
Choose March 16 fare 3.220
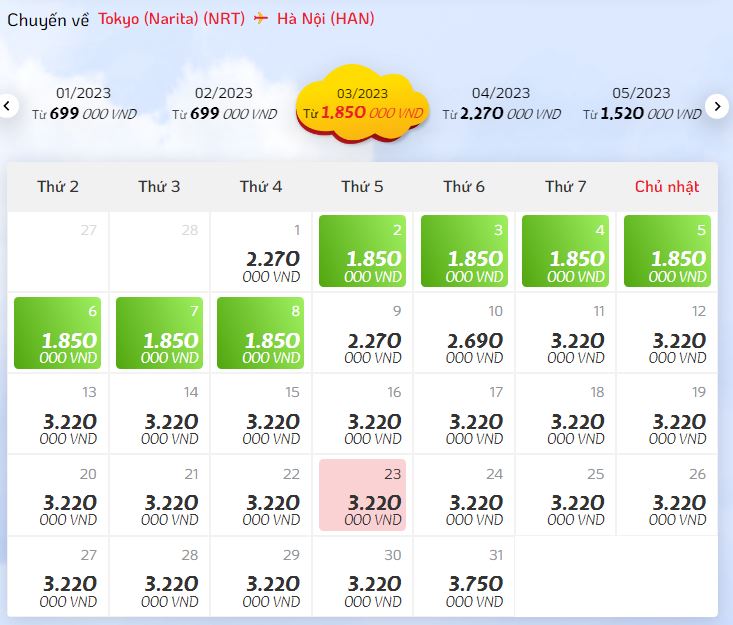(x=362, y=414)
